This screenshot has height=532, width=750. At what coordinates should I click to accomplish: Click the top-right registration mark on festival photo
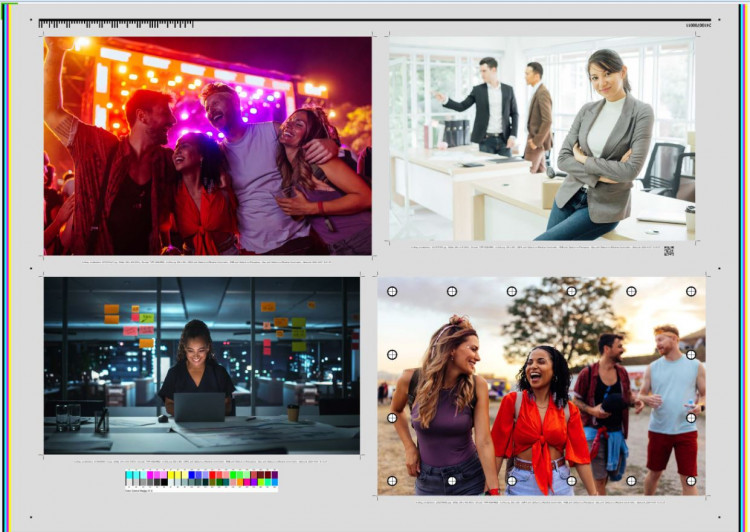pyautogui.click(x=691, y=291)
